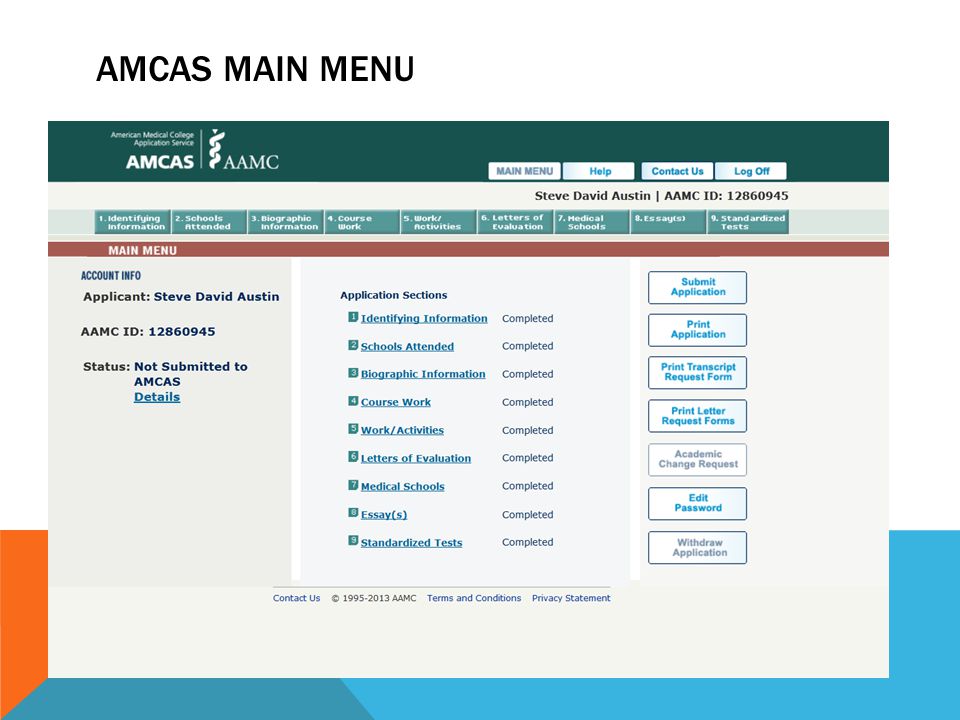Click the number 9 icon beside Standardized Tests
The height and width of the screenshot is (720, 960).
pos(353,541)
